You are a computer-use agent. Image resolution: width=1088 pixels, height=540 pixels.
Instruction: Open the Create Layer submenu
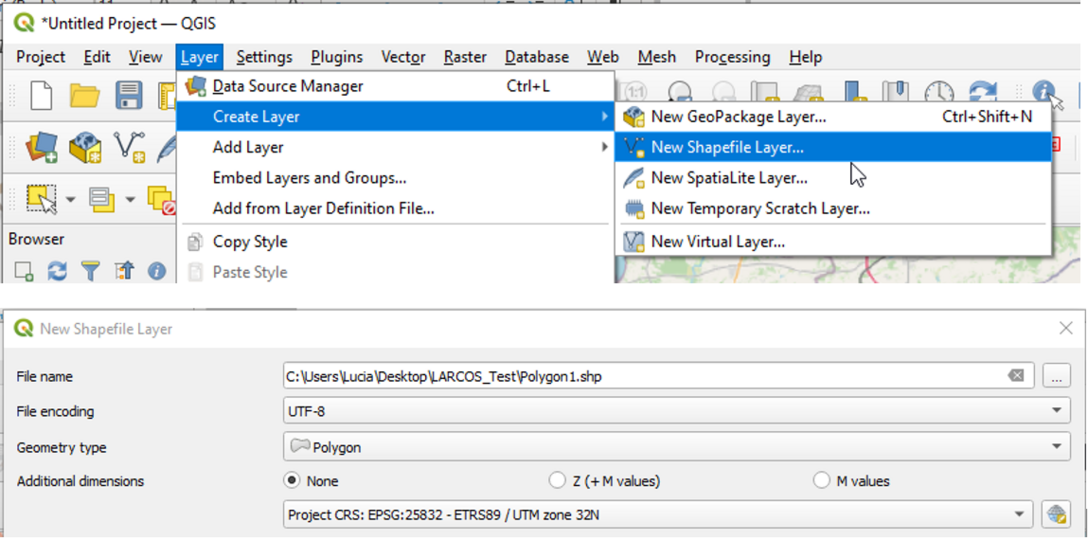396,117
